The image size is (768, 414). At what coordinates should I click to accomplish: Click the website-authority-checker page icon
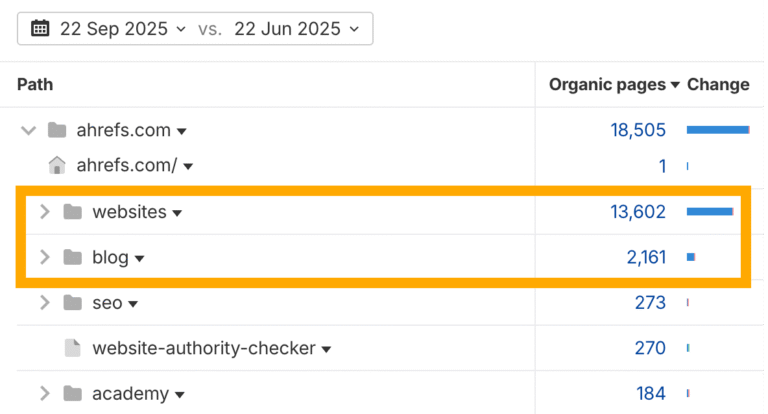coord(72,348)
